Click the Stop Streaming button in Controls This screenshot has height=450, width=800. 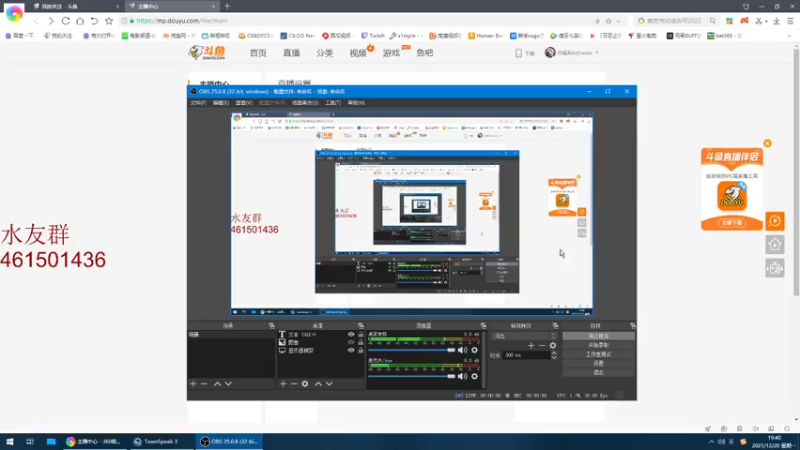tap(598, 336)
